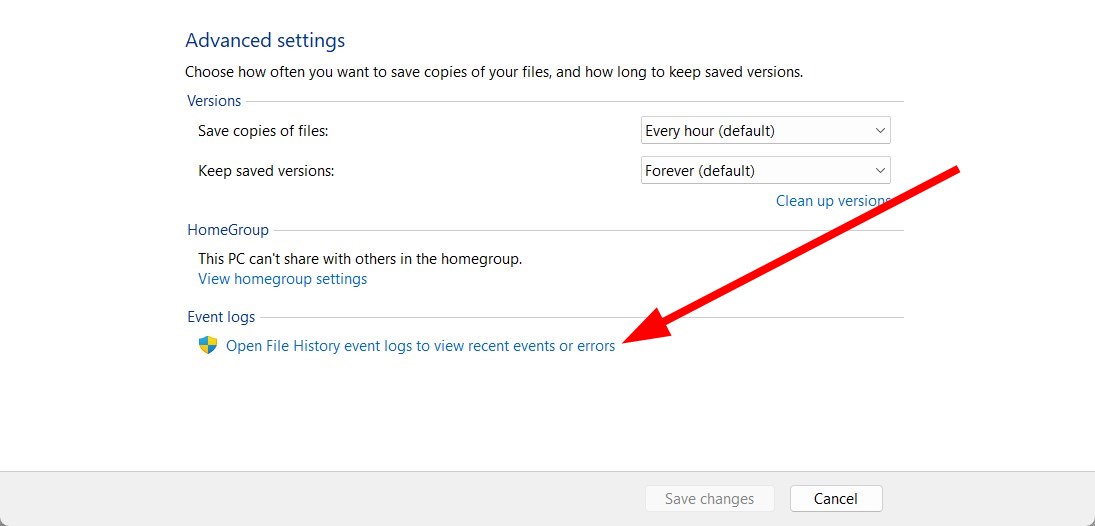Screen dimensions: 1095x526
Task: Click the shield icon beside event logs link
Action: (x=208, y=345)
